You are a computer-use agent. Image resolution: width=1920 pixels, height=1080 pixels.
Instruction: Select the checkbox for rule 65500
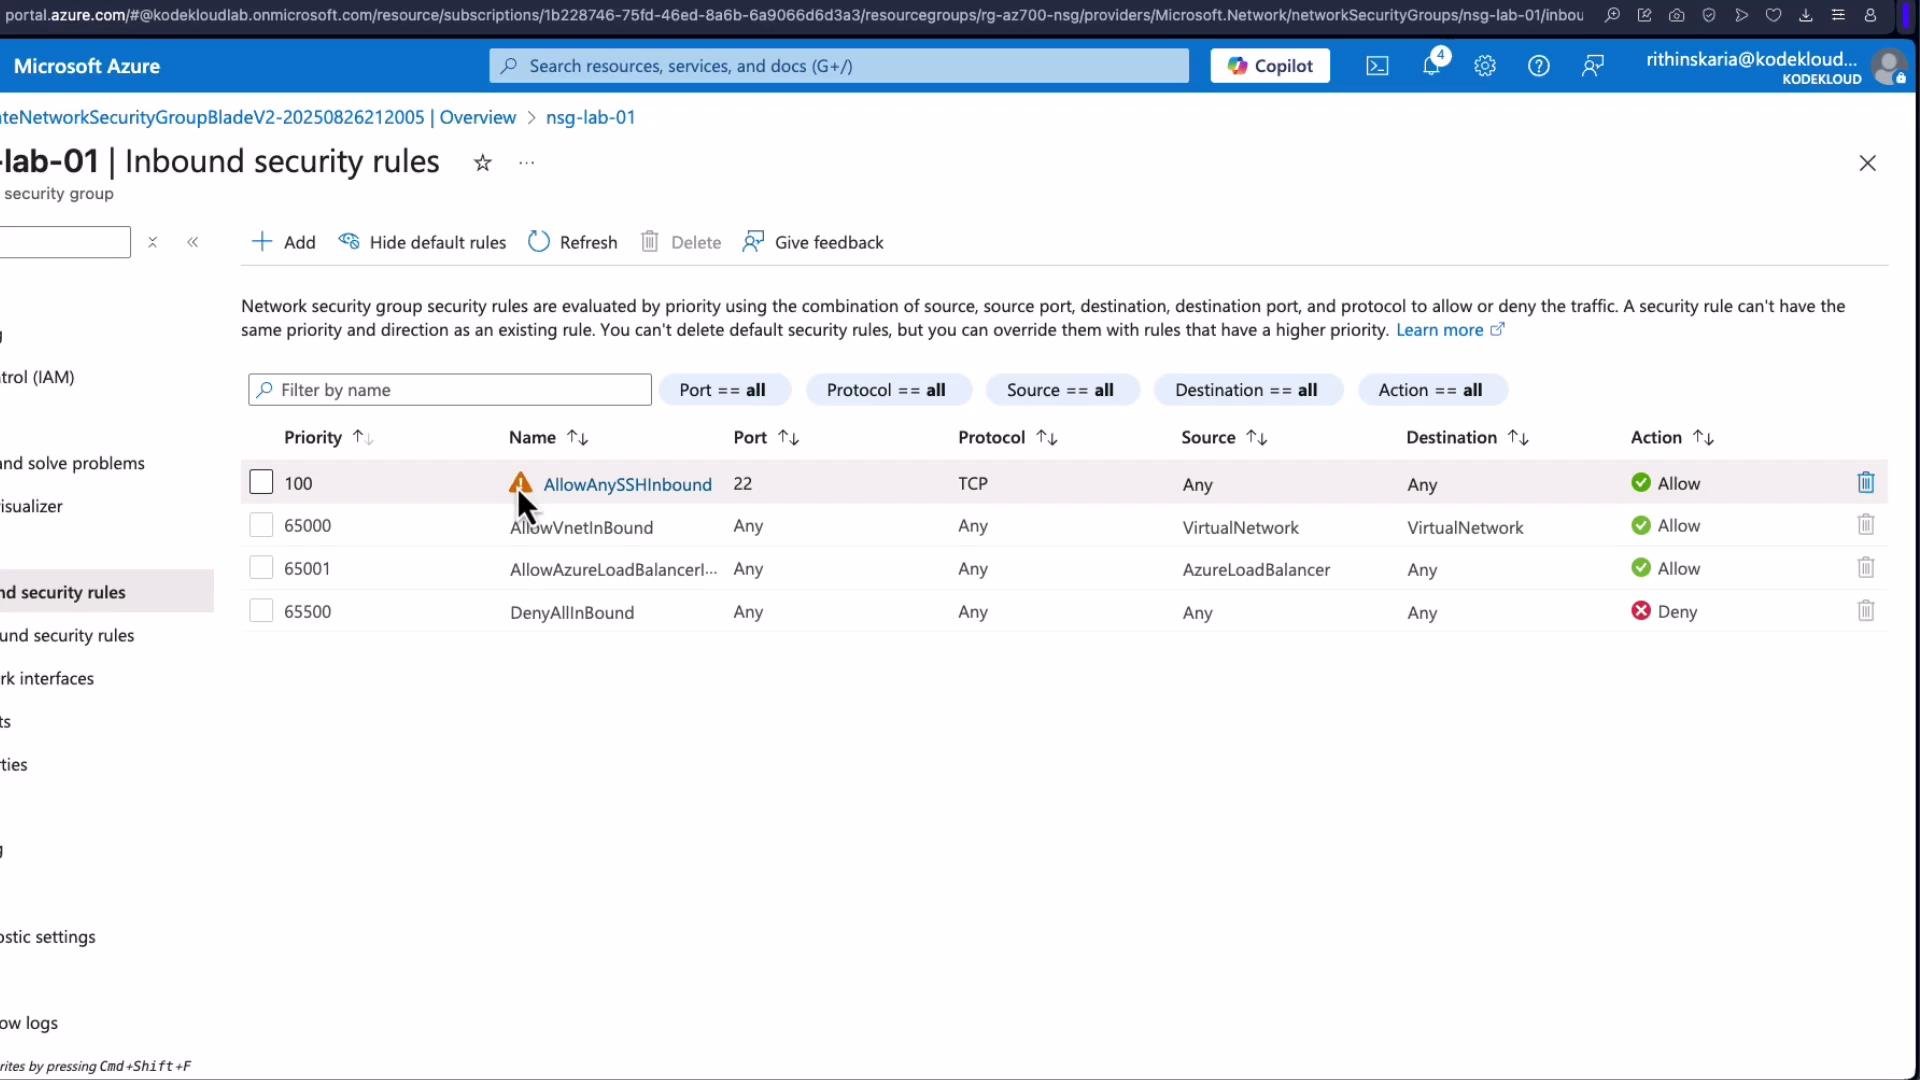[x=261, y=611]
